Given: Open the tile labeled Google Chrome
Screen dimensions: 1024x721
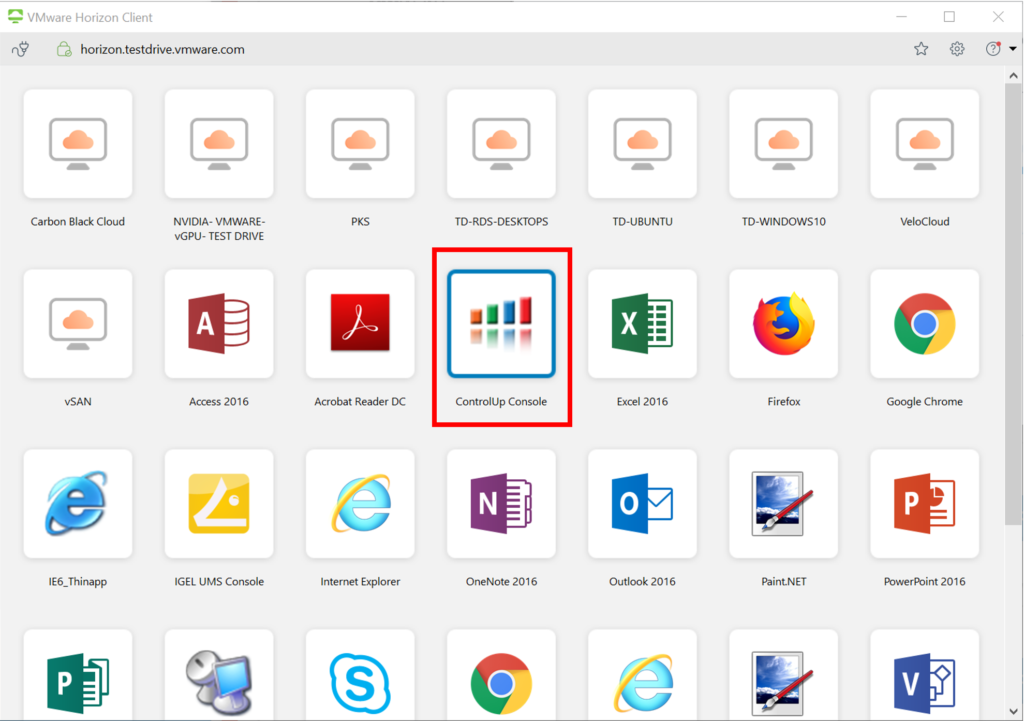Looking at the screenshot, I should click(924, 324).
